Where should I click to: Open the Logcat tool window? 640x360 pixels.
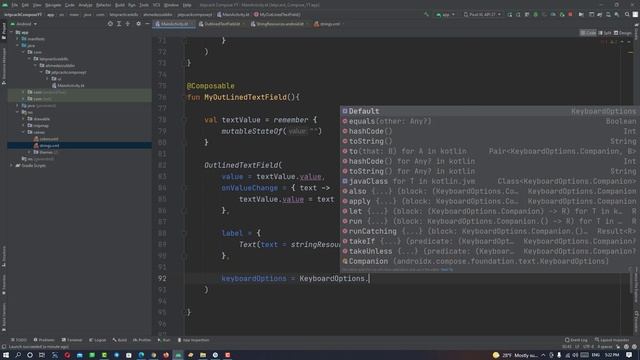[x=98, y=340]
